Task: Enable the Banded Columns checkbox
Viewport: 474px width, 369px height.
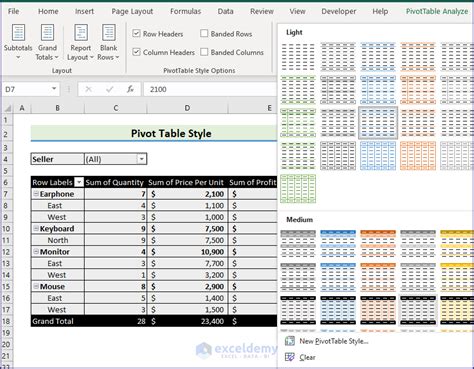Action: coord(204,52)
